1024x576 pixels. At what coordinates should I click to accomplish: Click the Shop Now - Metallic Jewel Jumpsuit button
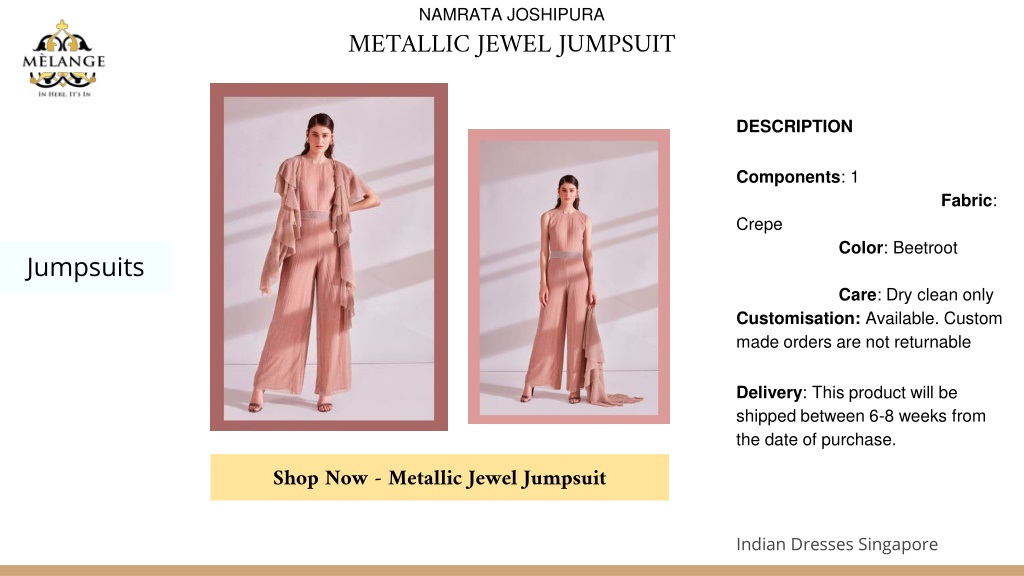tap(440, 477)
